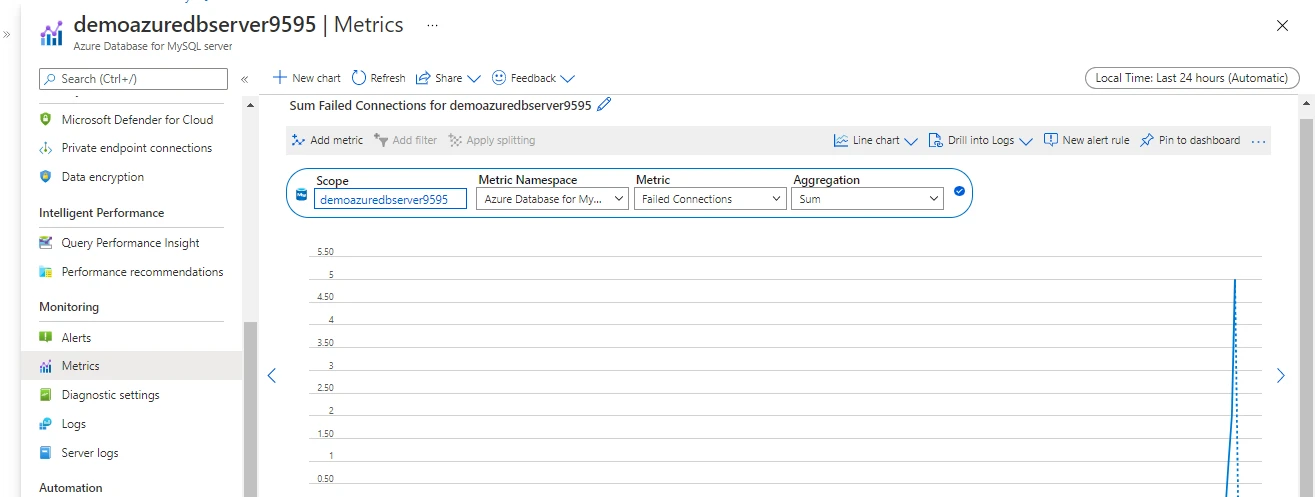Viewport: 1315px width, 497px height.
Task: Edit chart title with pencil icon
Action: click(603, 104)
